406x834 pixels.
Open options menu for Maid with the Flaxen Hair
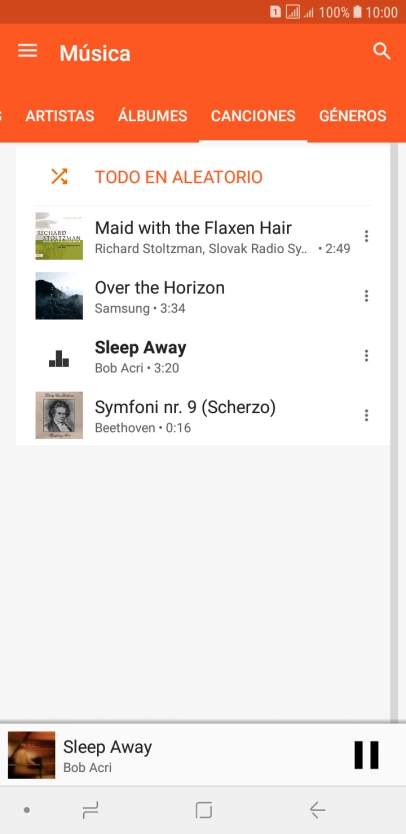click(366, 236)
